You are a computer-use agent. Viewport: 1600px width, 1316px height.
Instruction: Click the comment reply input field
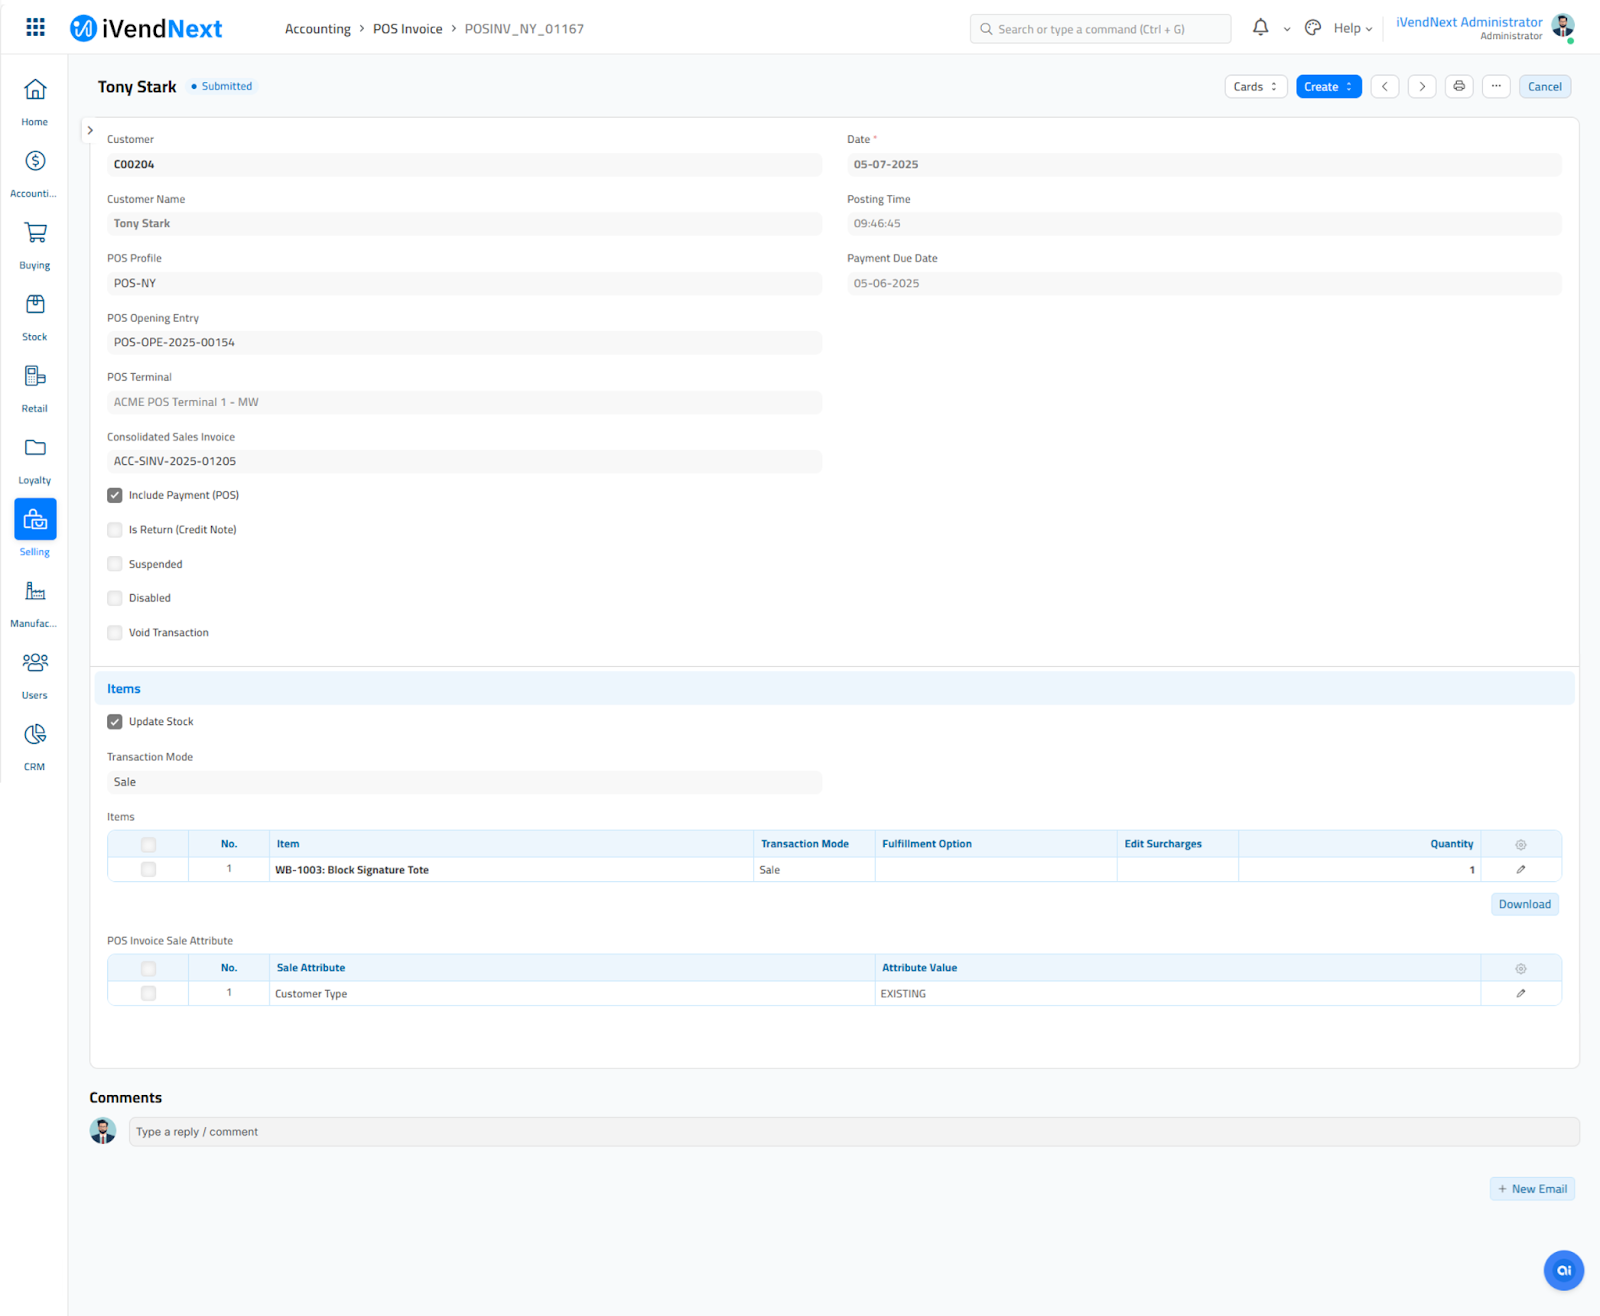pos(853,1132)
